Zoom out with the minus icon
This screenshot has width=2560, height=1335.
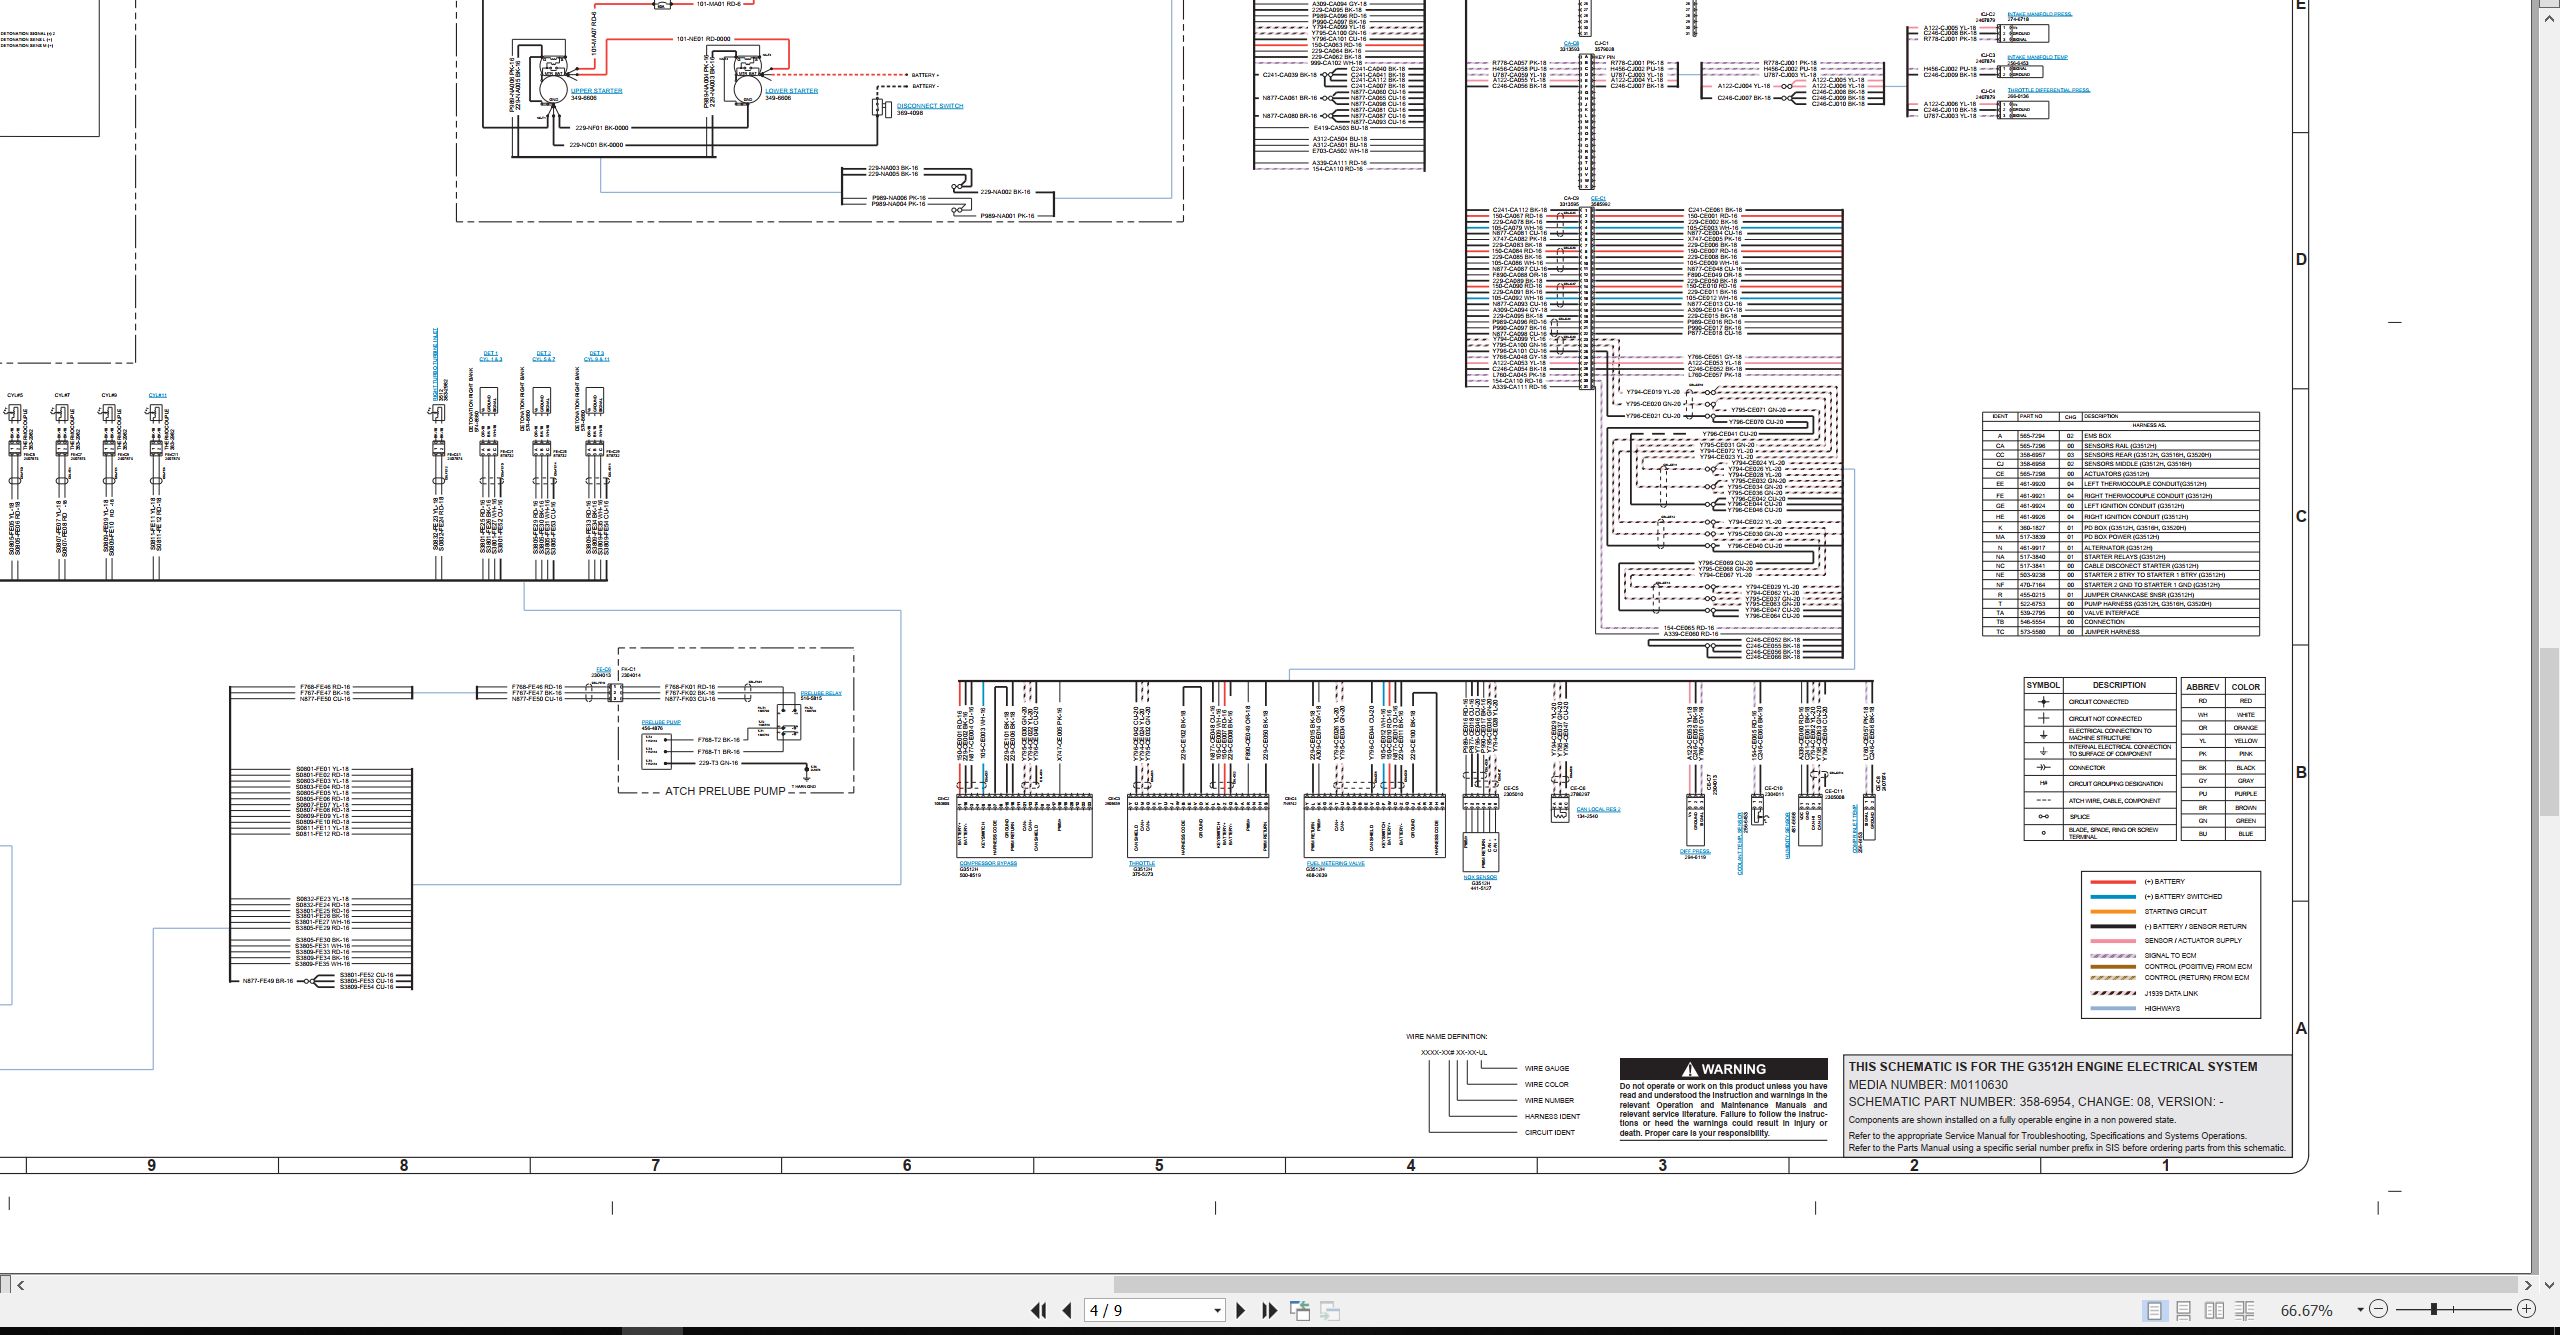pyautogui.click(x=2379, y=1309)
